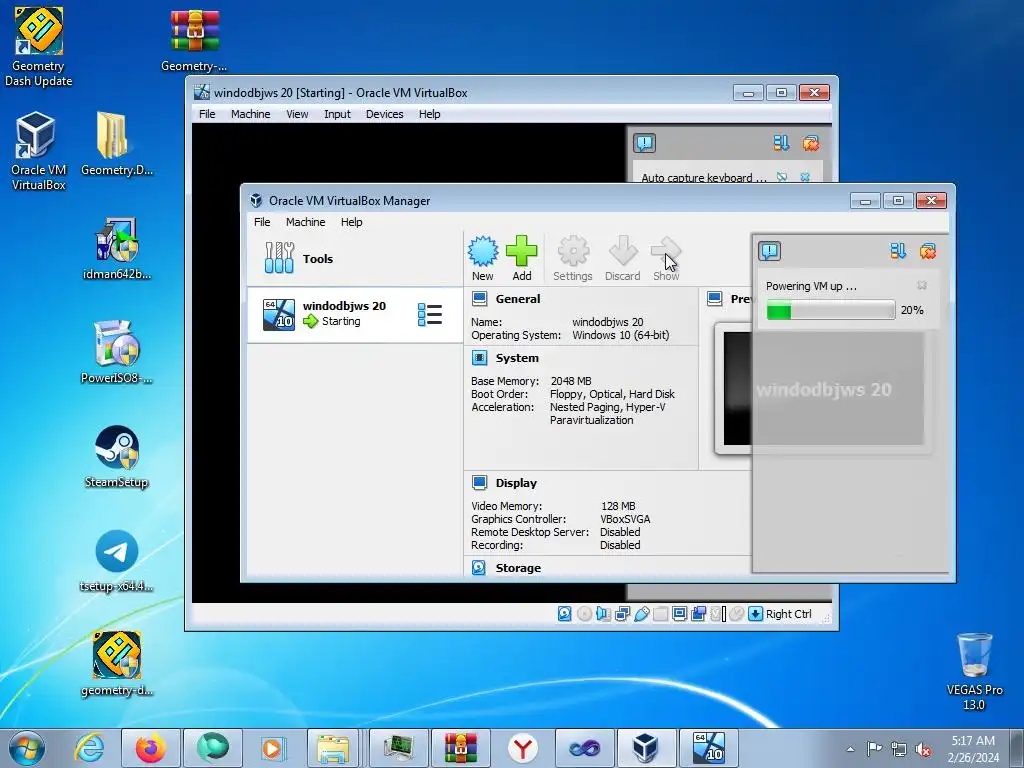Switch to VirtualBox Manager taskbar button
Screen dimensions: 1024x768
coord(645,748)
